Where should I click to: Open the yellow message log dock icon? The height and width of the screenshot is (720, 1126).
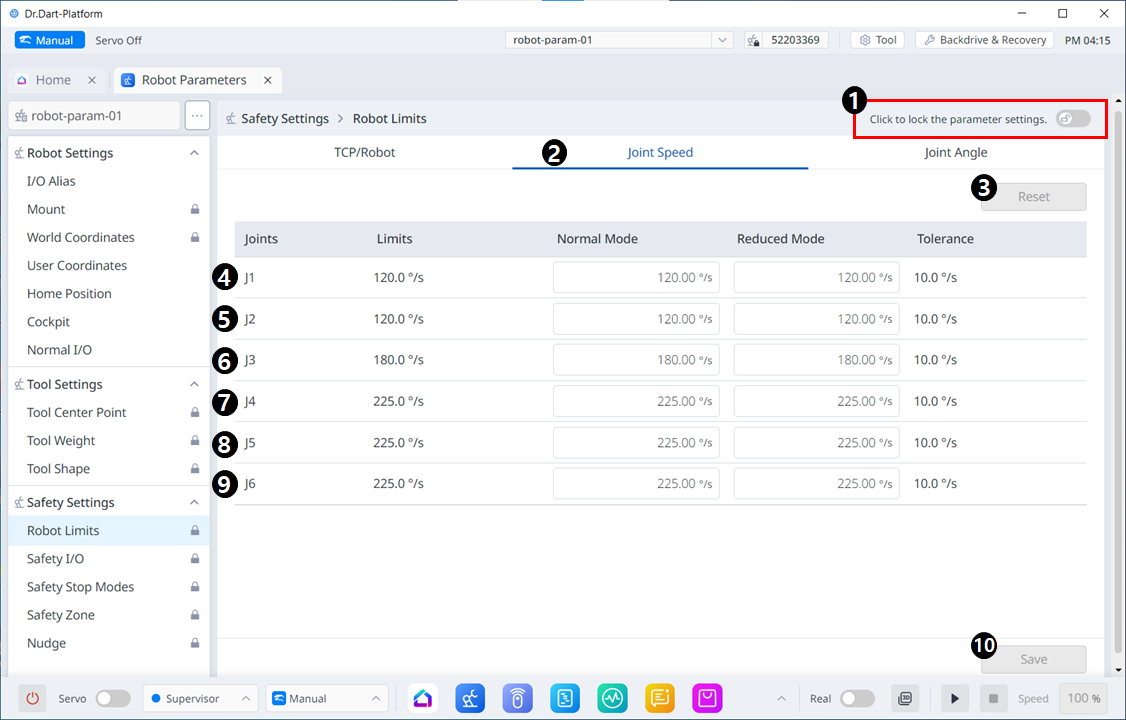pos(660,698)
